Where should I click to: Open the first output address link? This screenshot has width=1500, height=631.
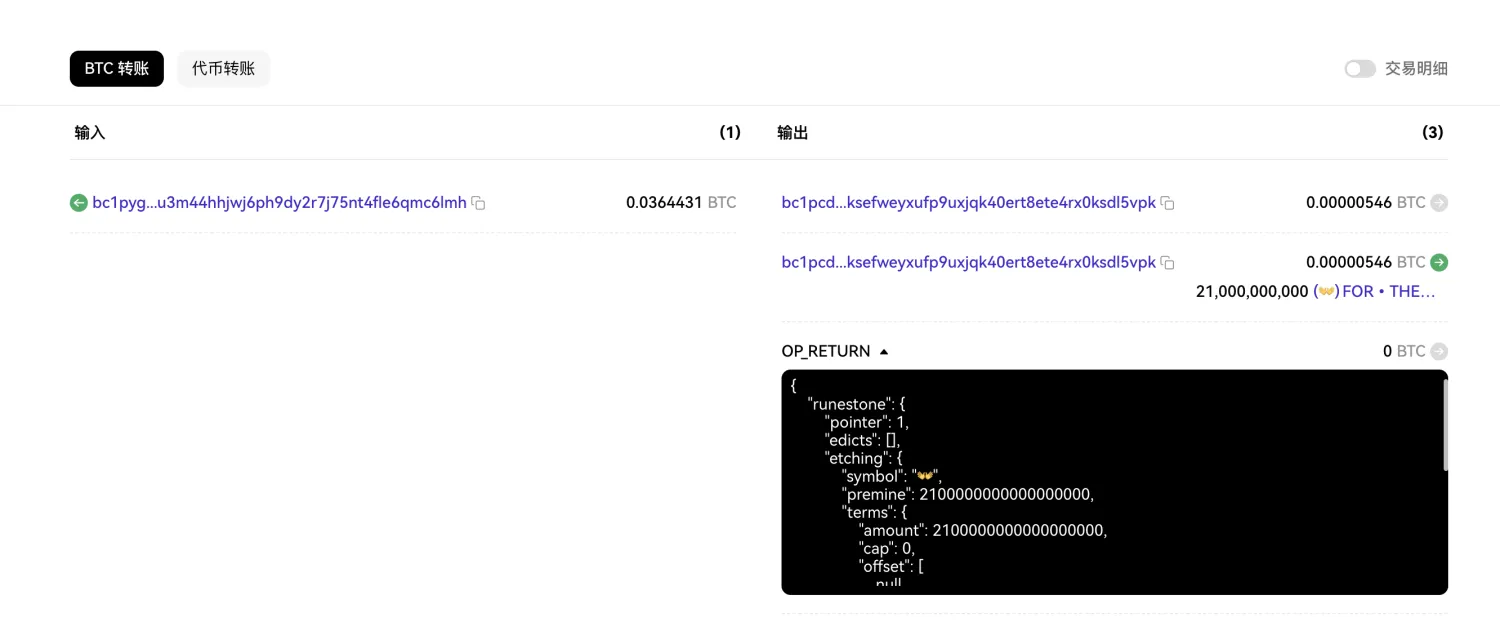968,203
